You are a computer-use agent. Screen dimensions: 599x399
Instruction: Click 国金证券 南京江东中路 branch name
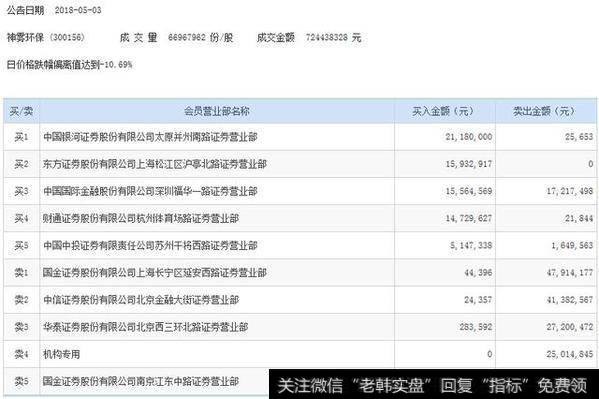[x=141, y=381]
